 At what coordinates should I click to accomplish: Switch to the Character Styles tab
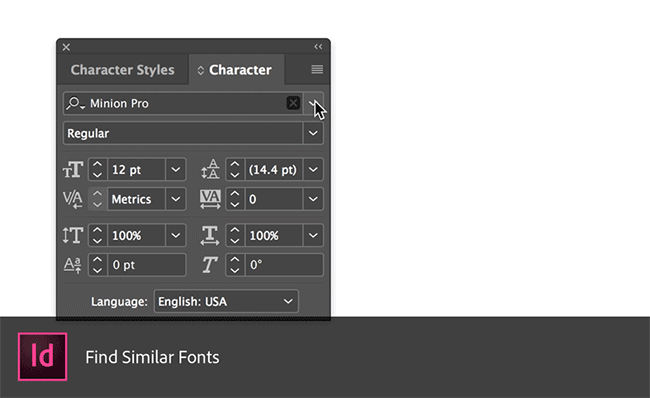click(x=122, y=70)
